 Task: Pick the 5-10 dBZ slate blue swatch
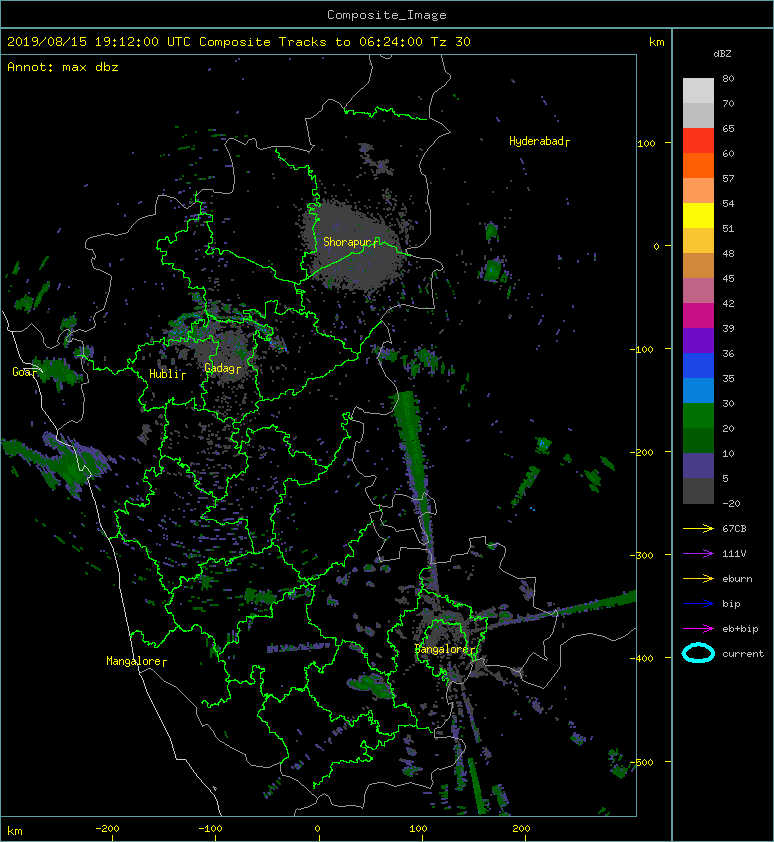pos(698,466)
